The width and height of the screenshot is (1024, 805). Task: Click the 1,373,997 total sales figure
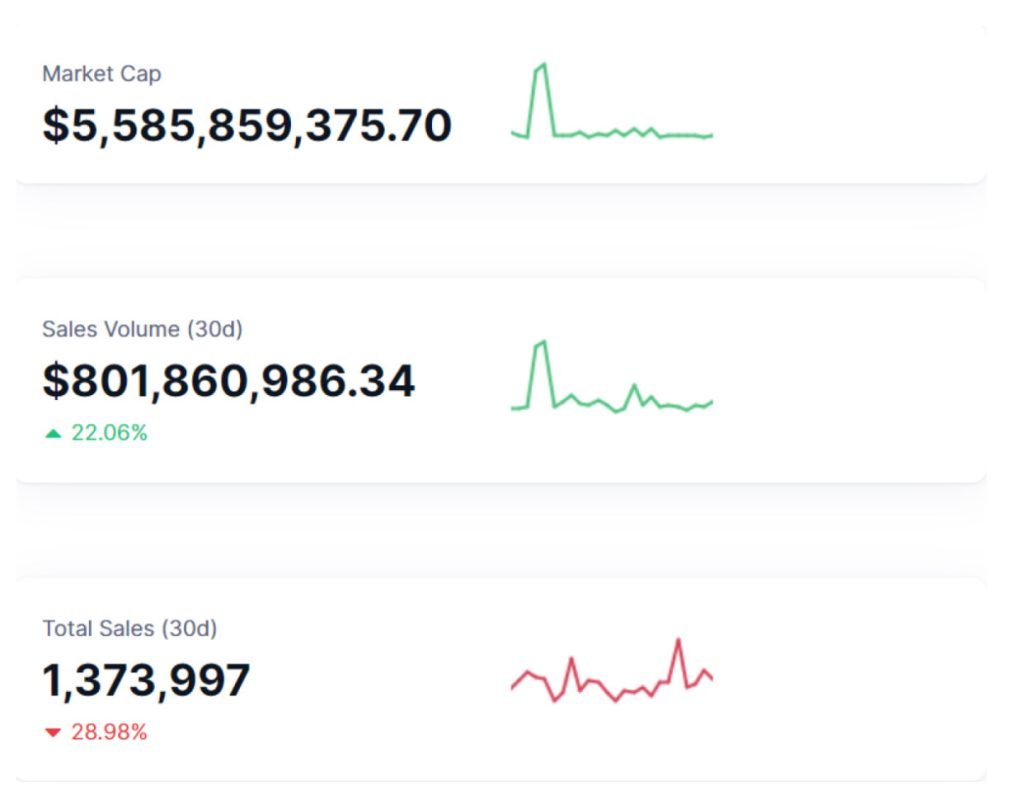tap(146, 681)
